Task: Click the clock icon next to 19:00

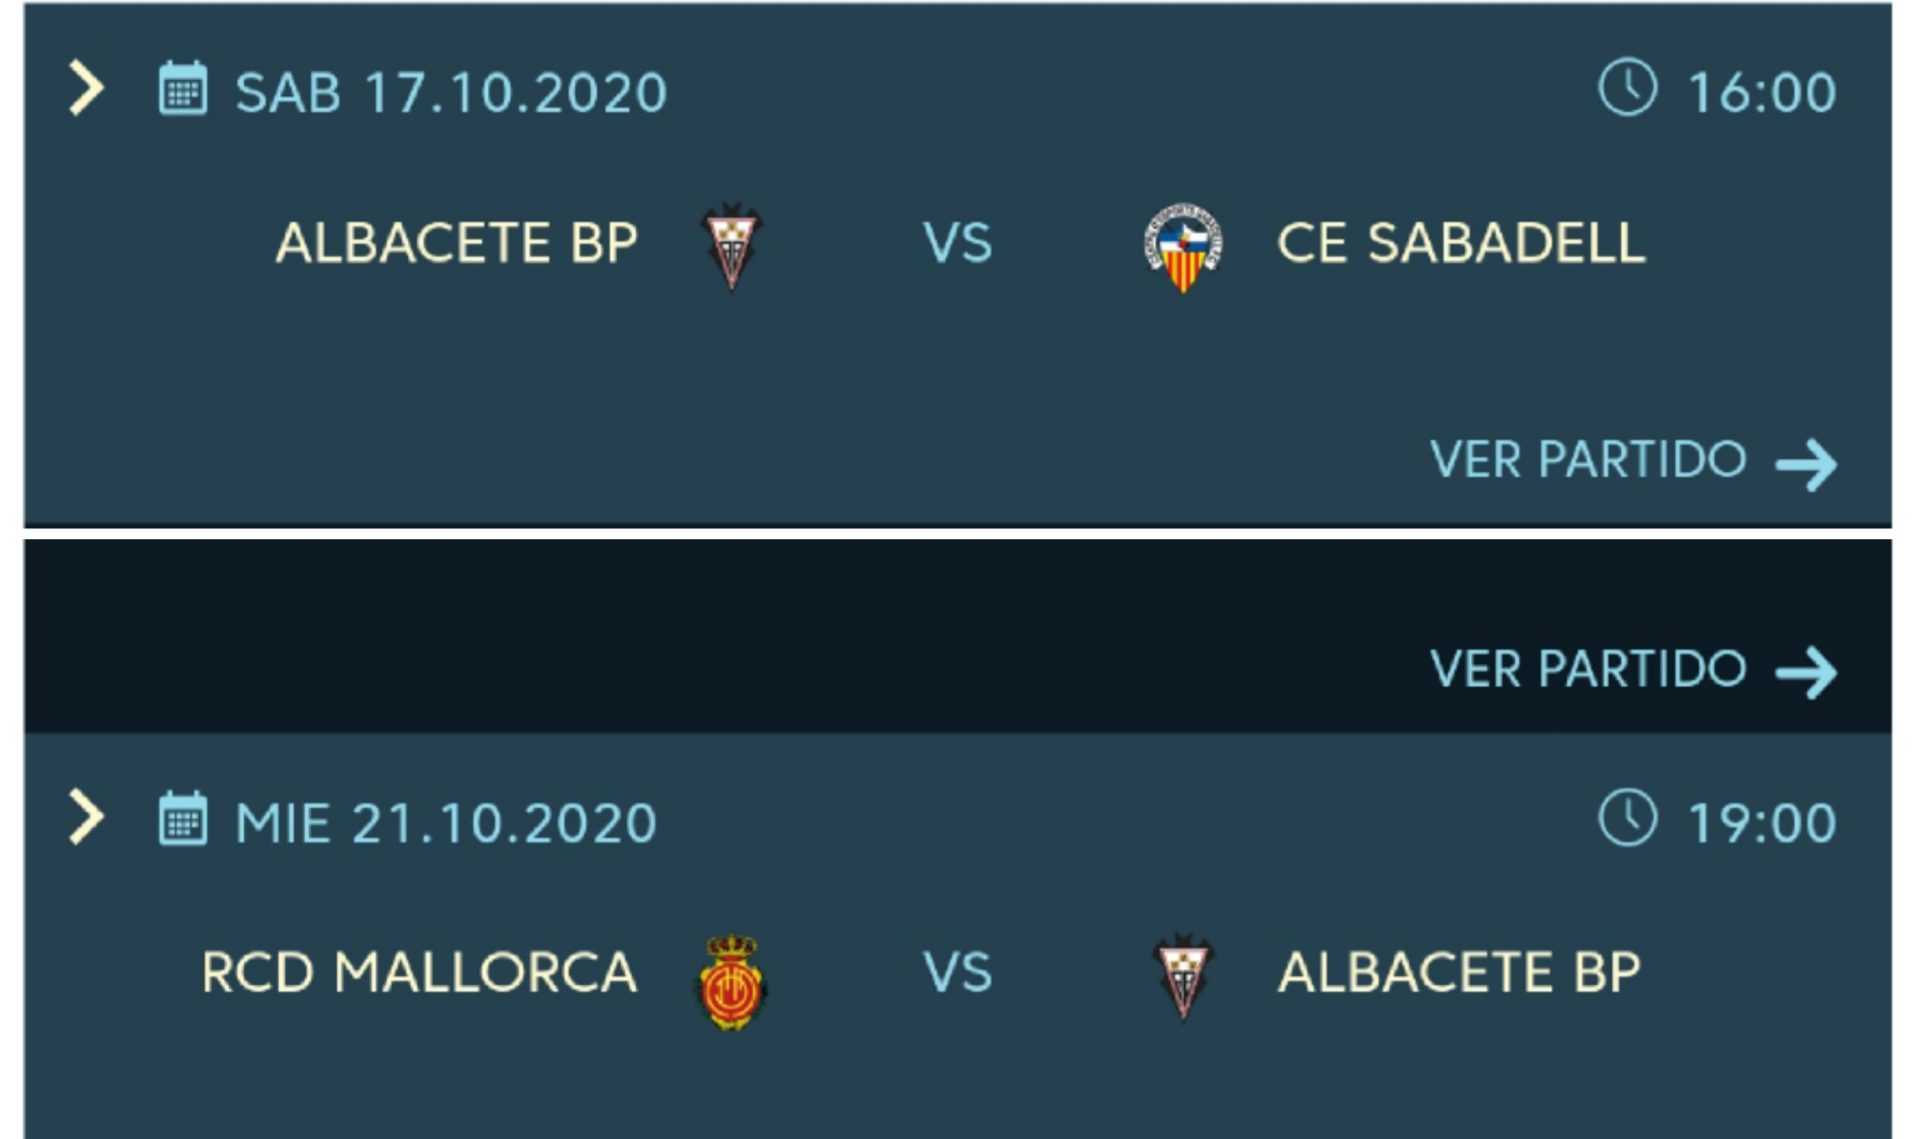Action: point(1627,817)
